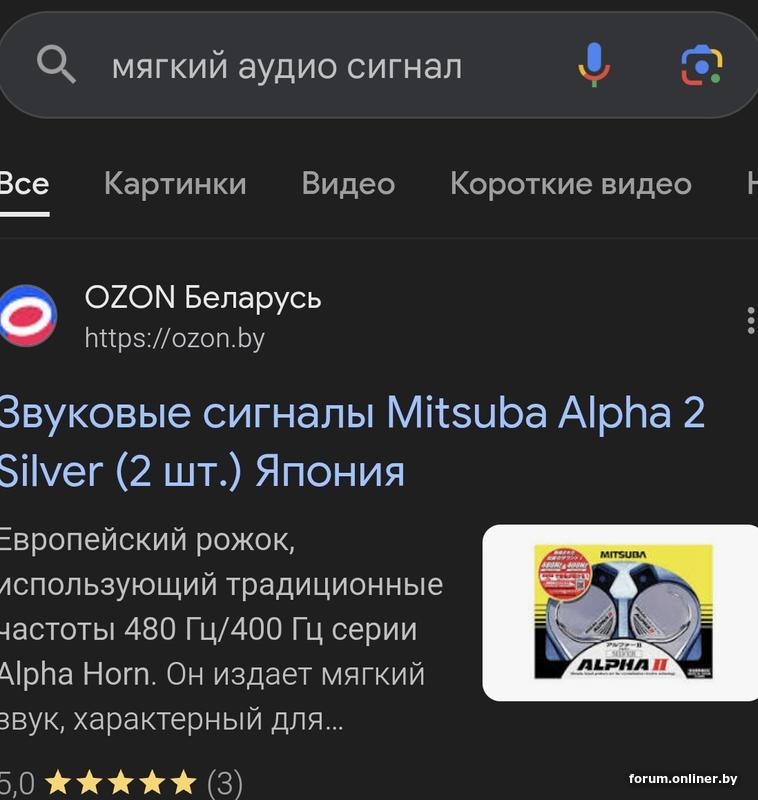The image size is (758, 800).
Task: Select the Все tab
Action: [24, 184]
